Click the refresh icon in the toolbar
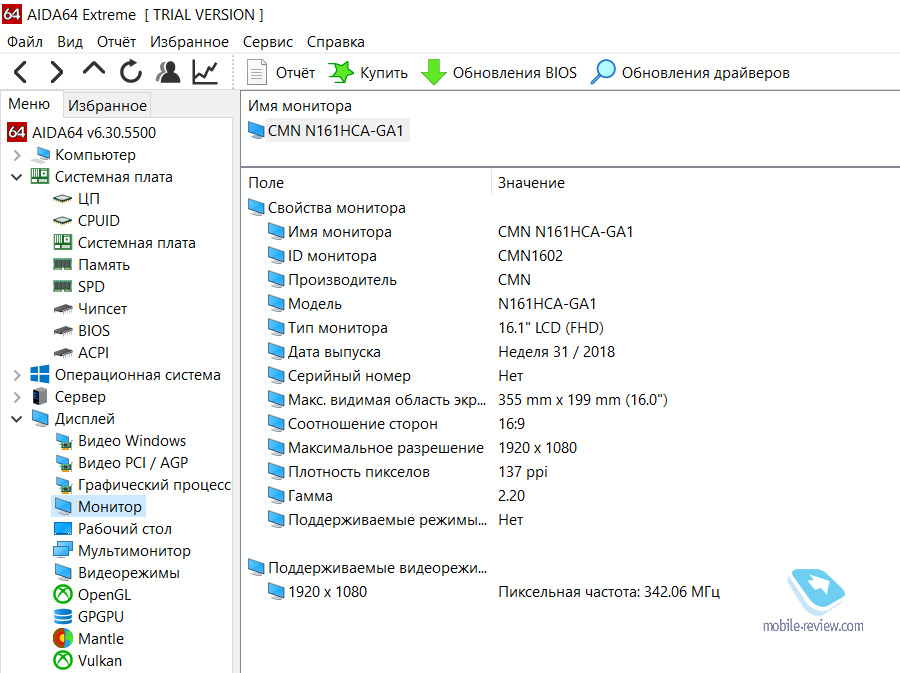 coord(130,72)
